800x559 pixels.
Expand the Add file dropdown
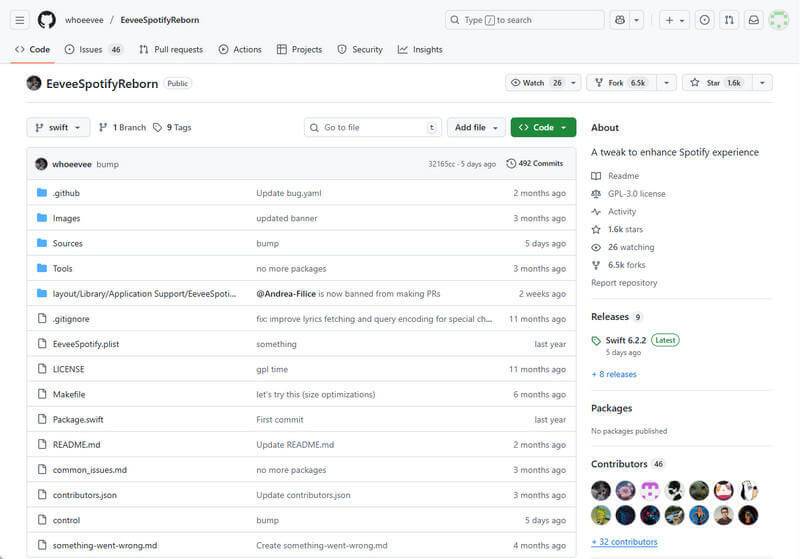tap(476, 128)
